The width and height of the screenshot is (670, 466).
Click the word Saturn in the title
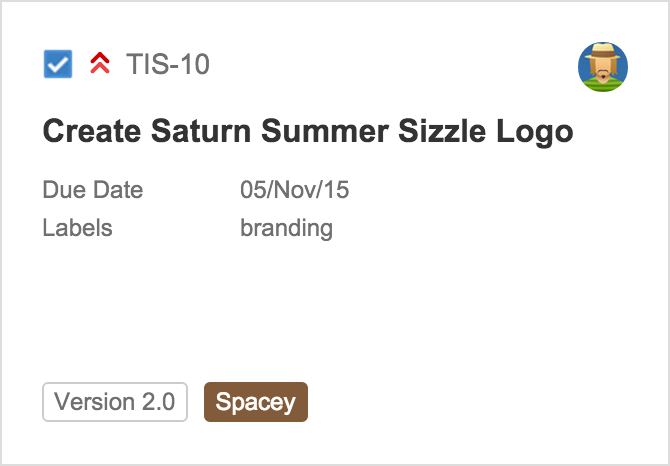pyautogui.click(x=201, y=132)
